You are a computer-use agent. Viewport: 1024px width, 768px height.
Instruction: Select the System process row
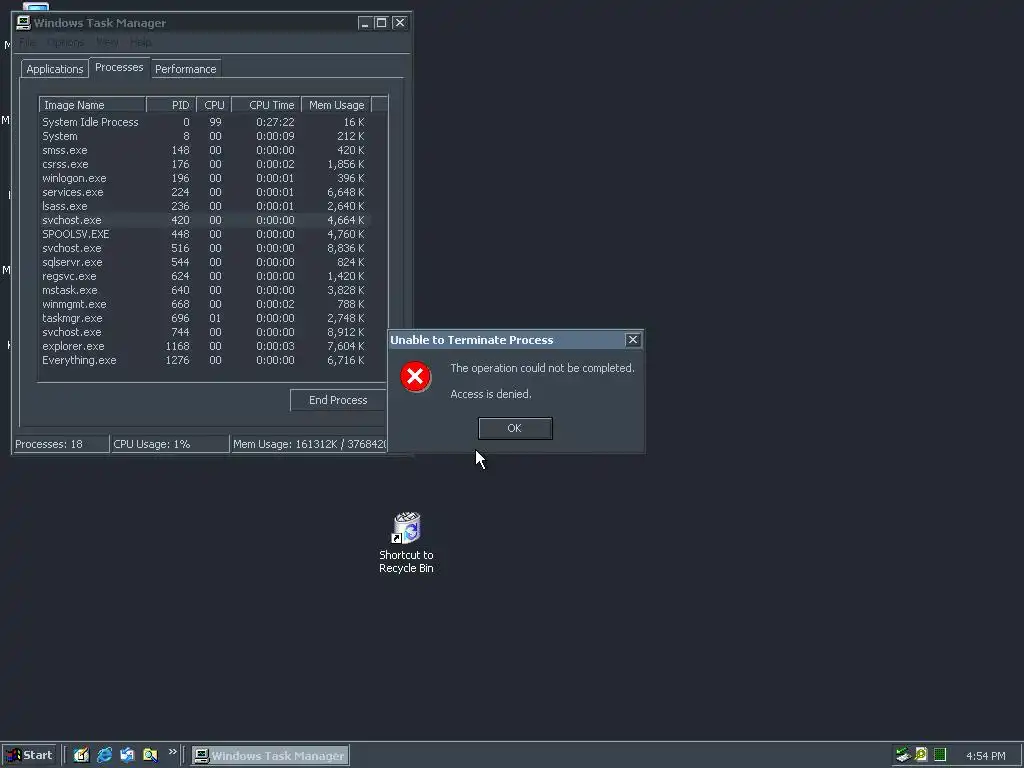205,136
